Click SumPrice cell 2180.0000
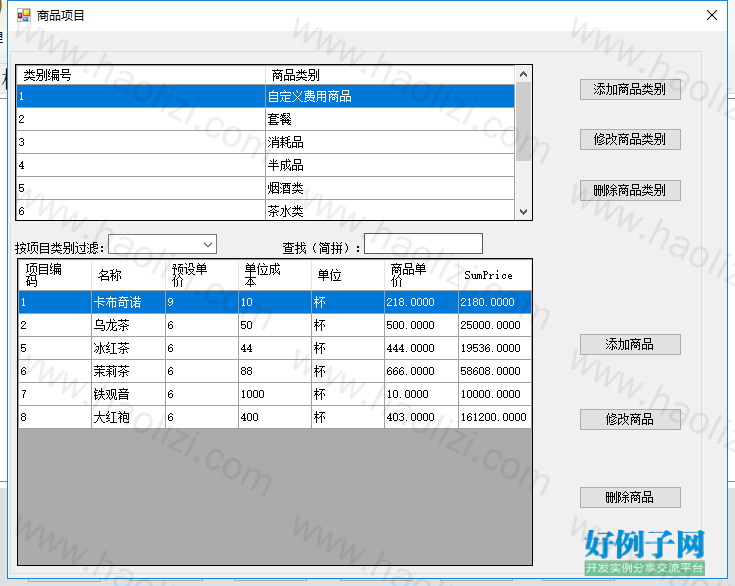This screenshot has width=735, height=586. 495,302
